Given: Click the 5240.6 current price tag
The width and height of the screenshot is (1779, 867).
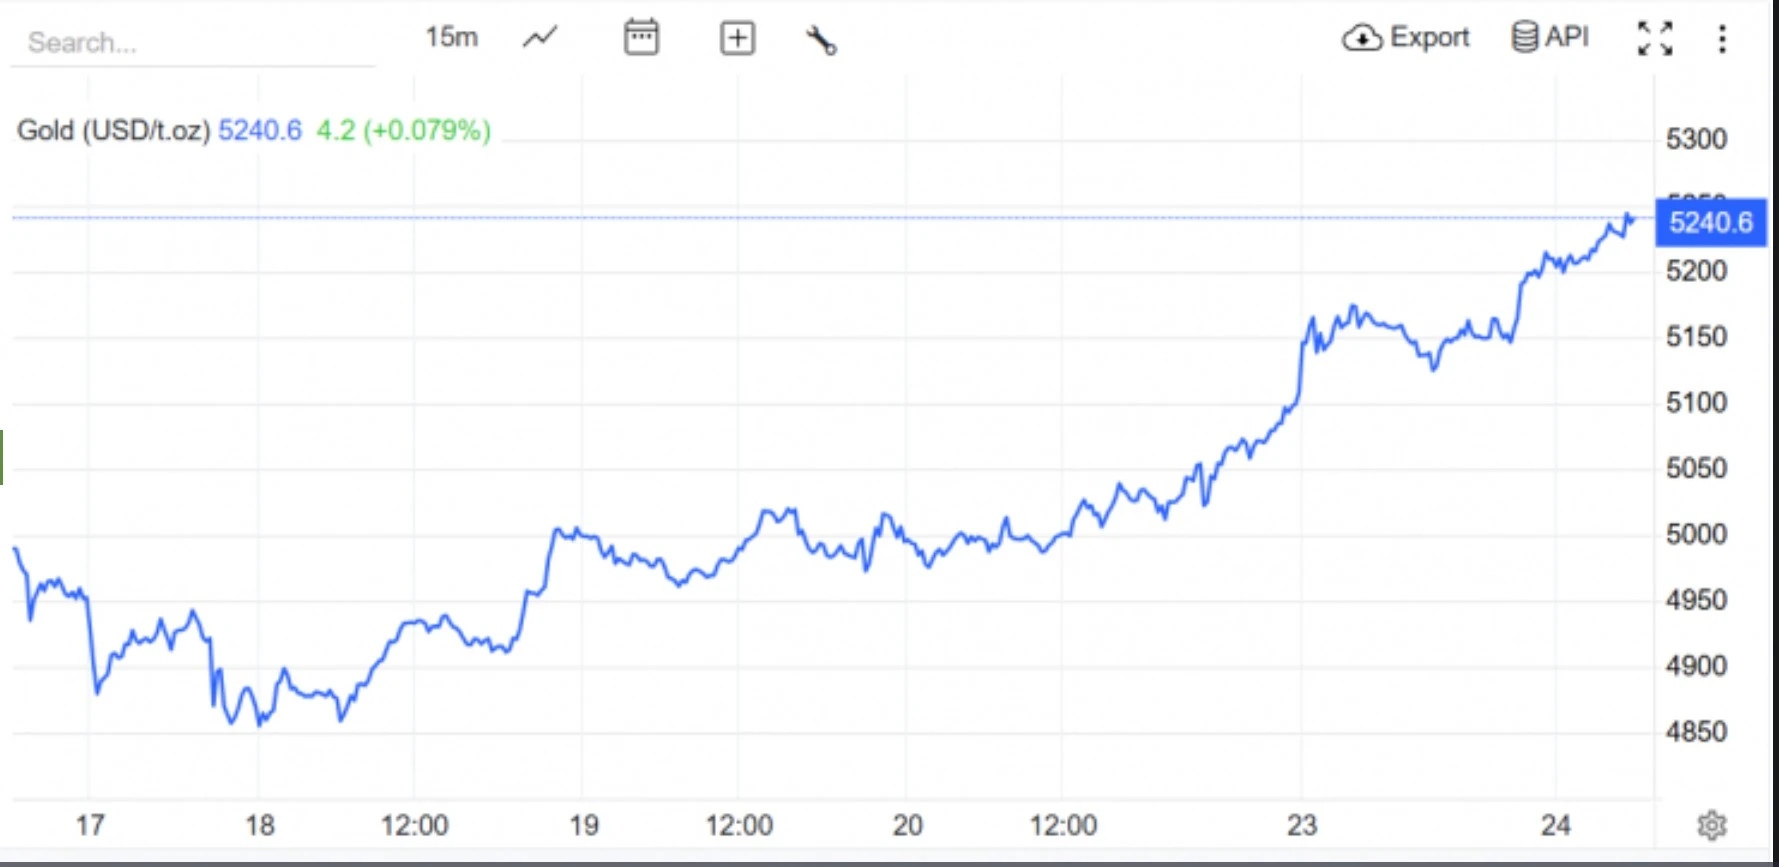Looking at the screenshot, I should click(1710, 222).
